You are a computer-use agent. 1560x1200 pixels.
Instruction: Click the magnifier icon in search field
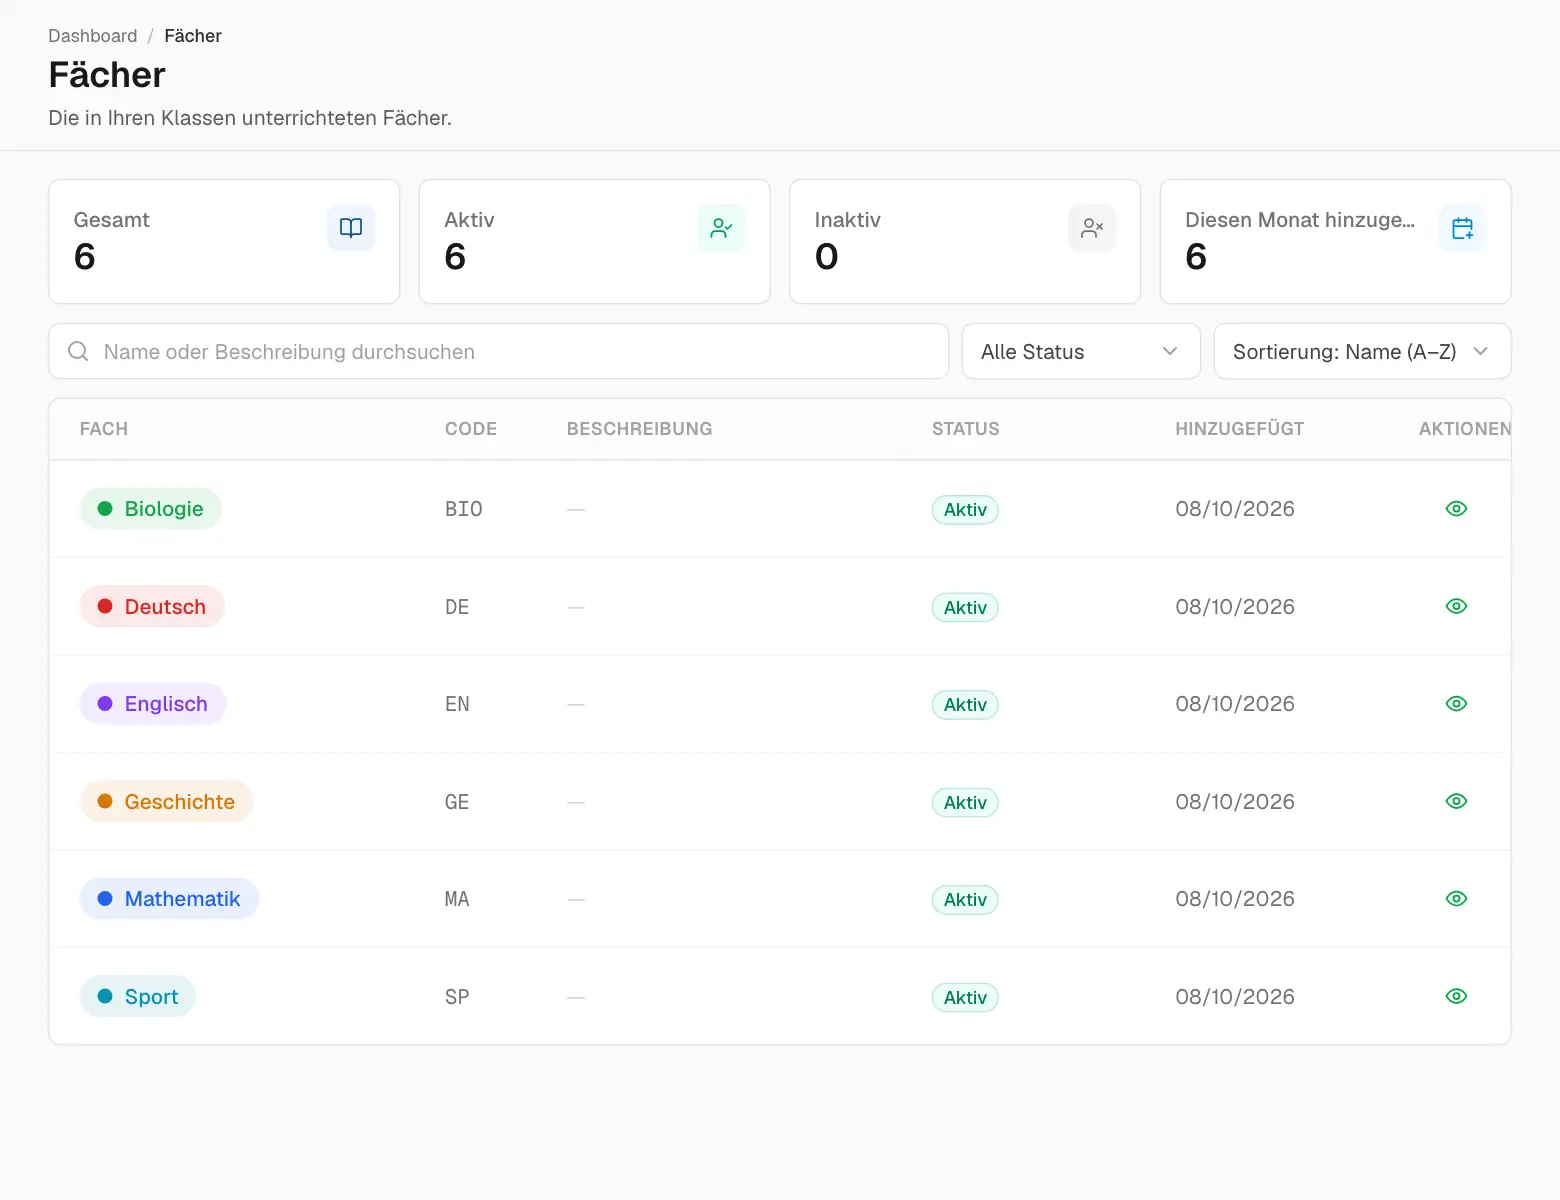pyautogui.click(x=78, y=351)
